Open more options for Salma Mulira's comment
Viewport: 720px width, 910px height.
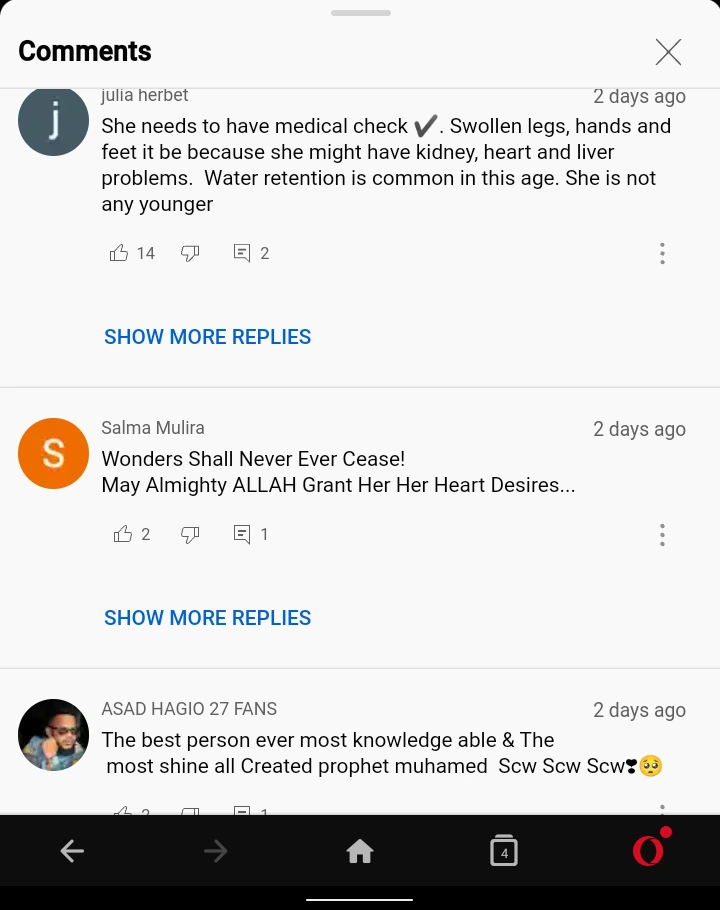pyautogui.click(x=662, y=535)
